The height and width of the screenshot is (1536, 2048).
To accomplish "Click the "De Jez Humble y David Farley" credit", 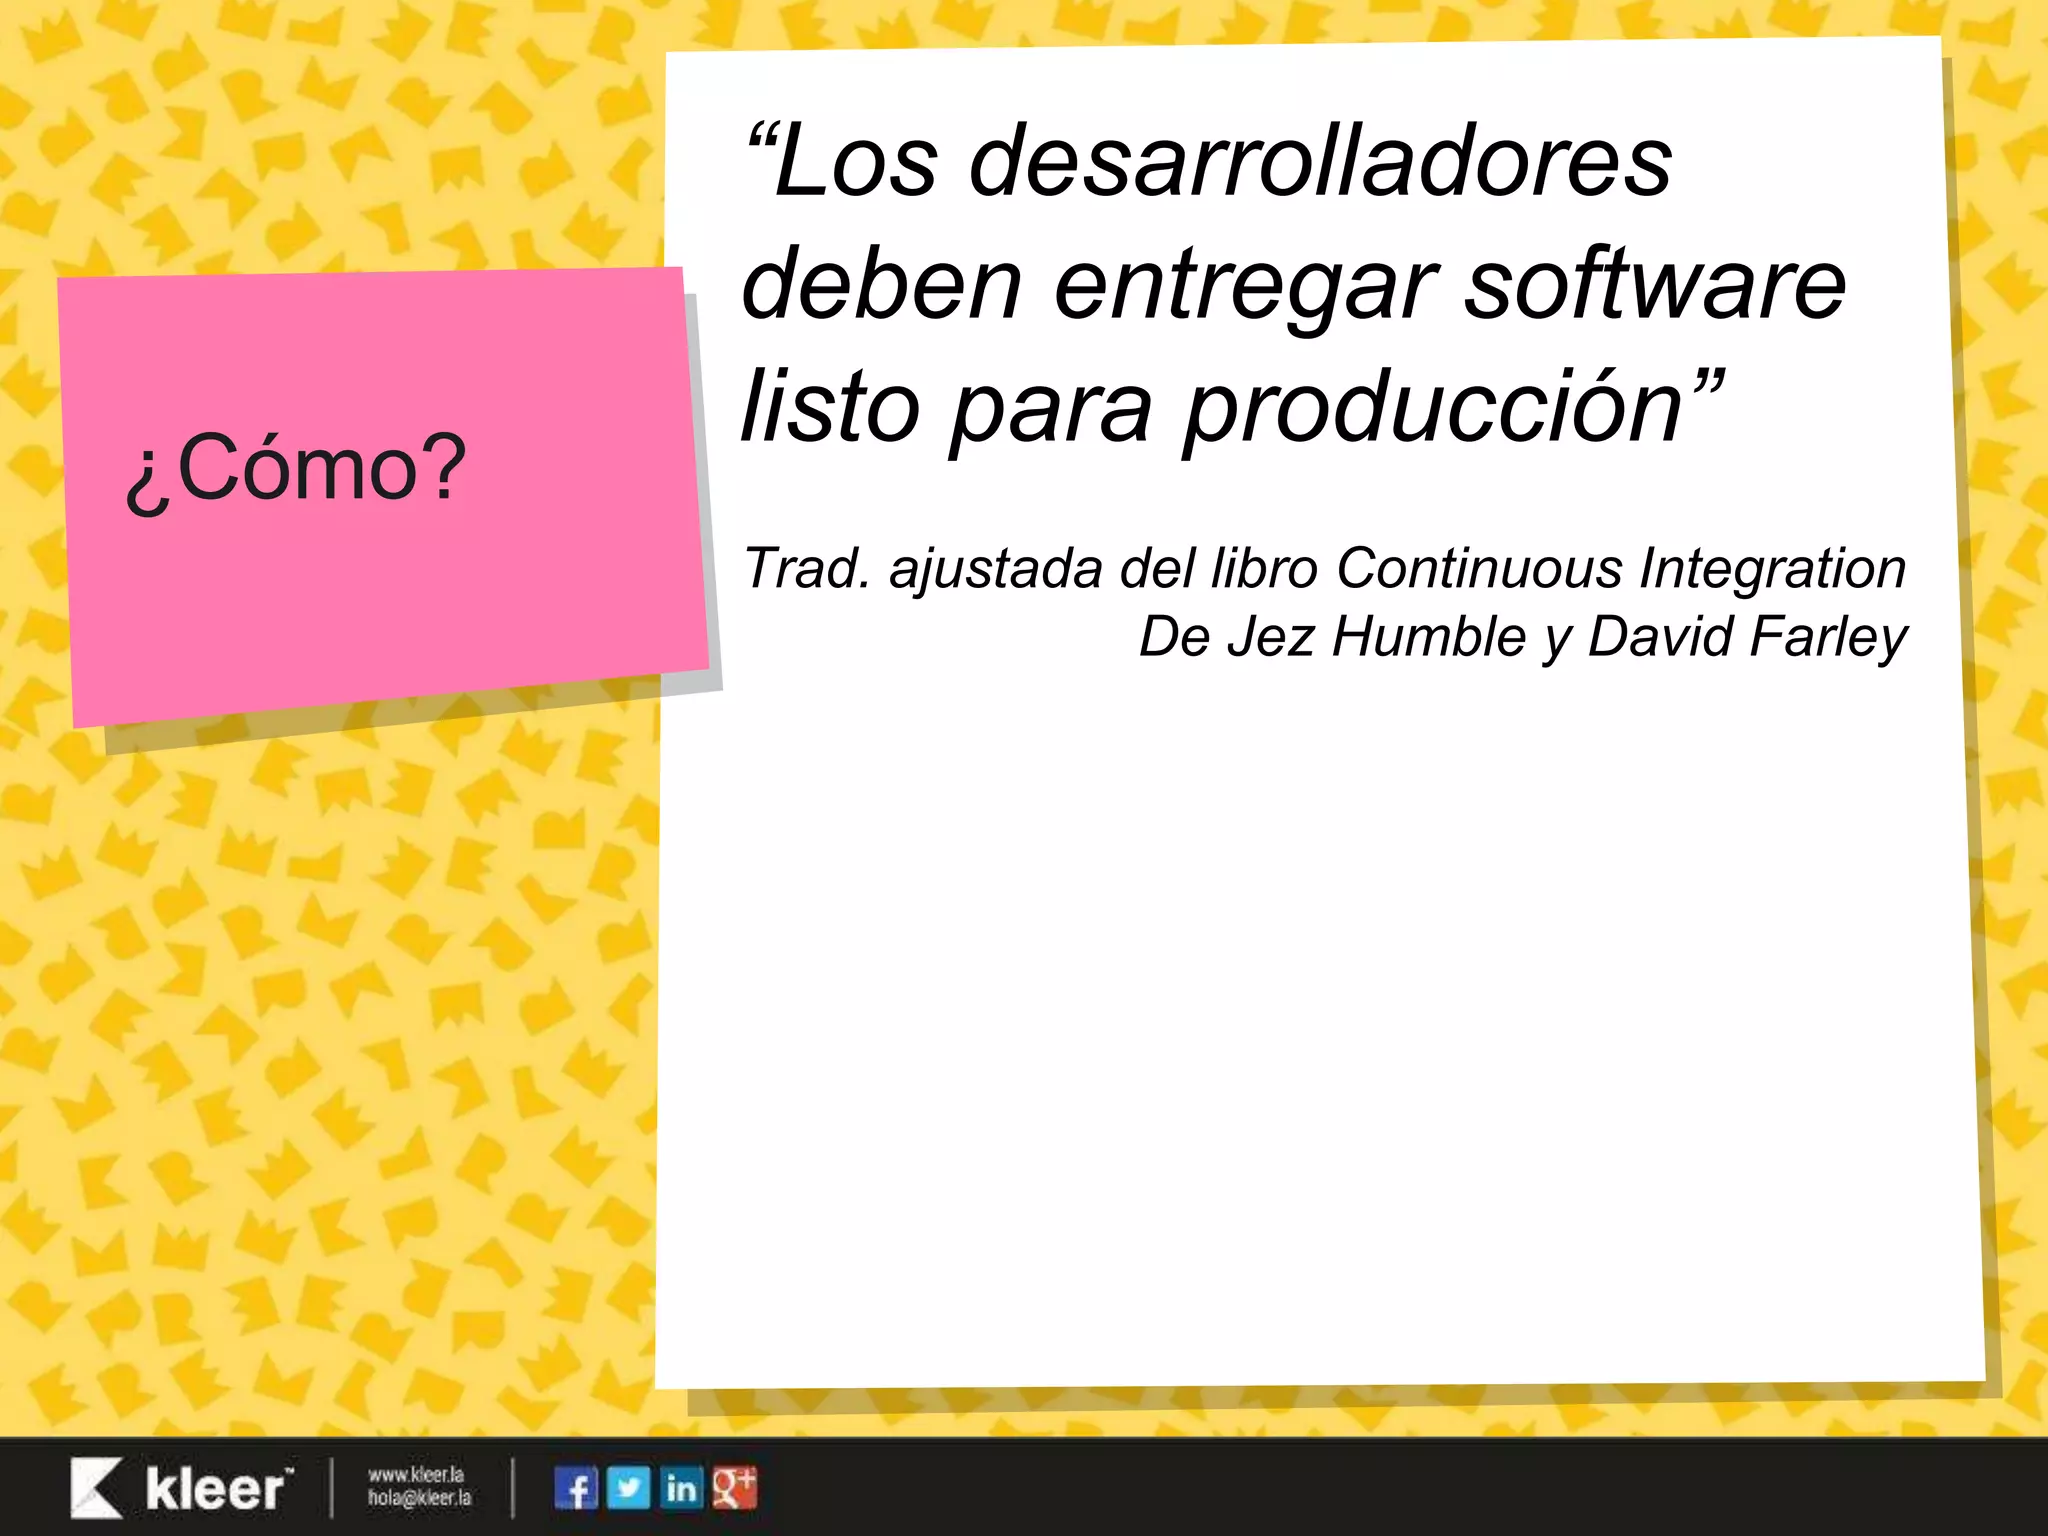I will coord(1523,638).
